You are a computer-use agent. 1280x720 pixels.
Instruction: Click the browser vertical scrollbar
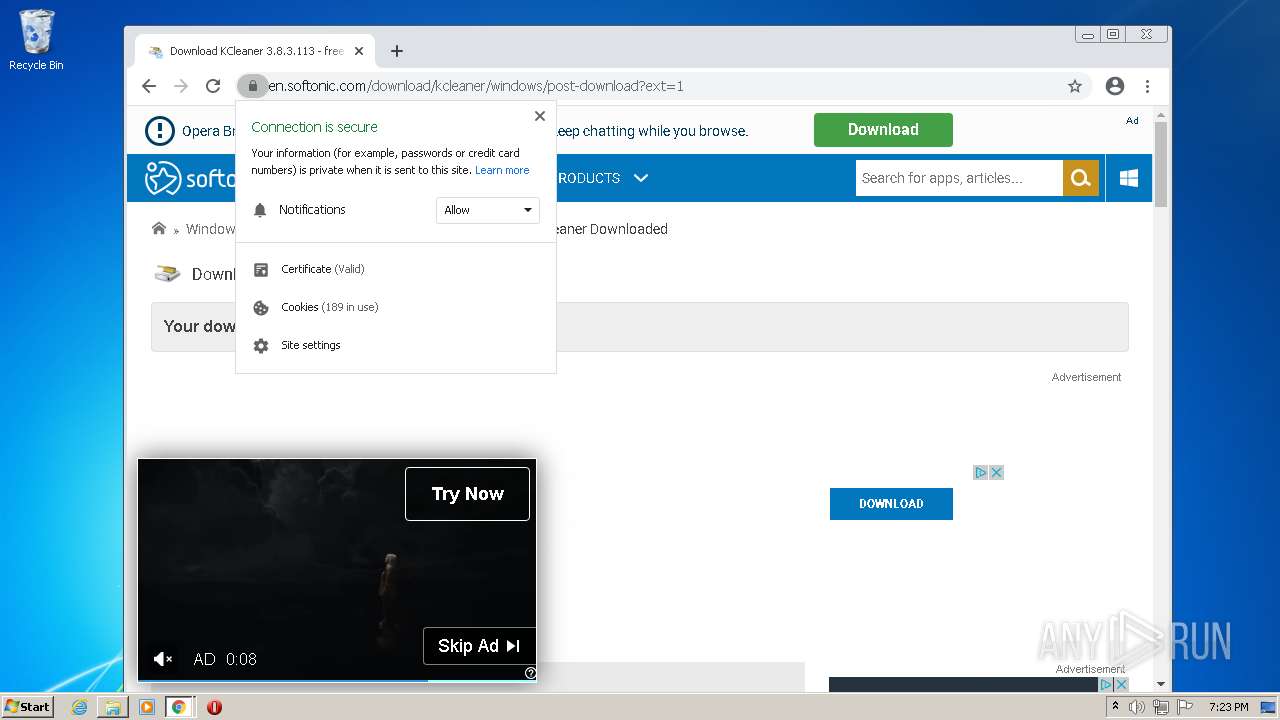[1161, 164]
